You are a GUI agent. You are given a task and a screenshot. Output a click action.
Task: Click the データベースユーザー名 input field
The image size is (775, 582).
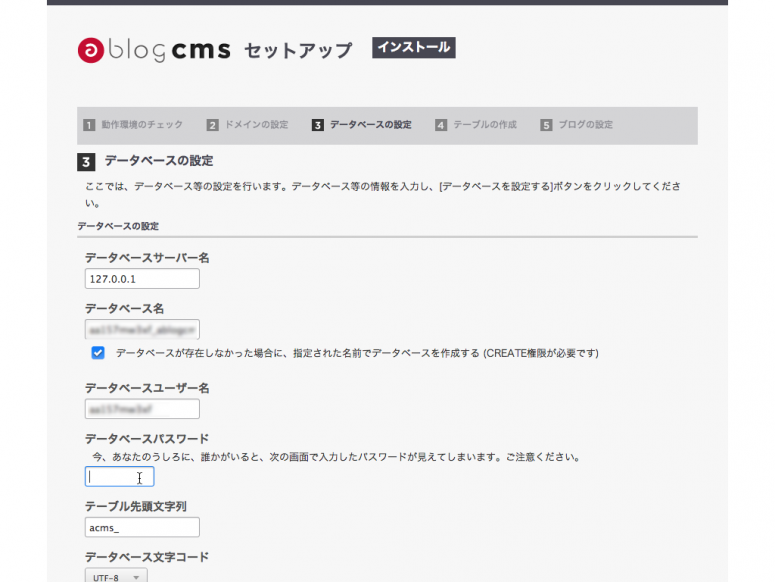(142, 409)
